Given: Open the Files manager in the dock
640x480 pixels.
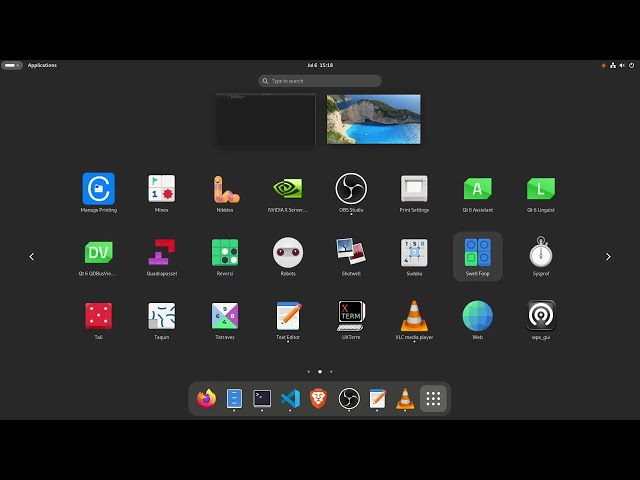Looking at the screenshot, I should point(234,398).
